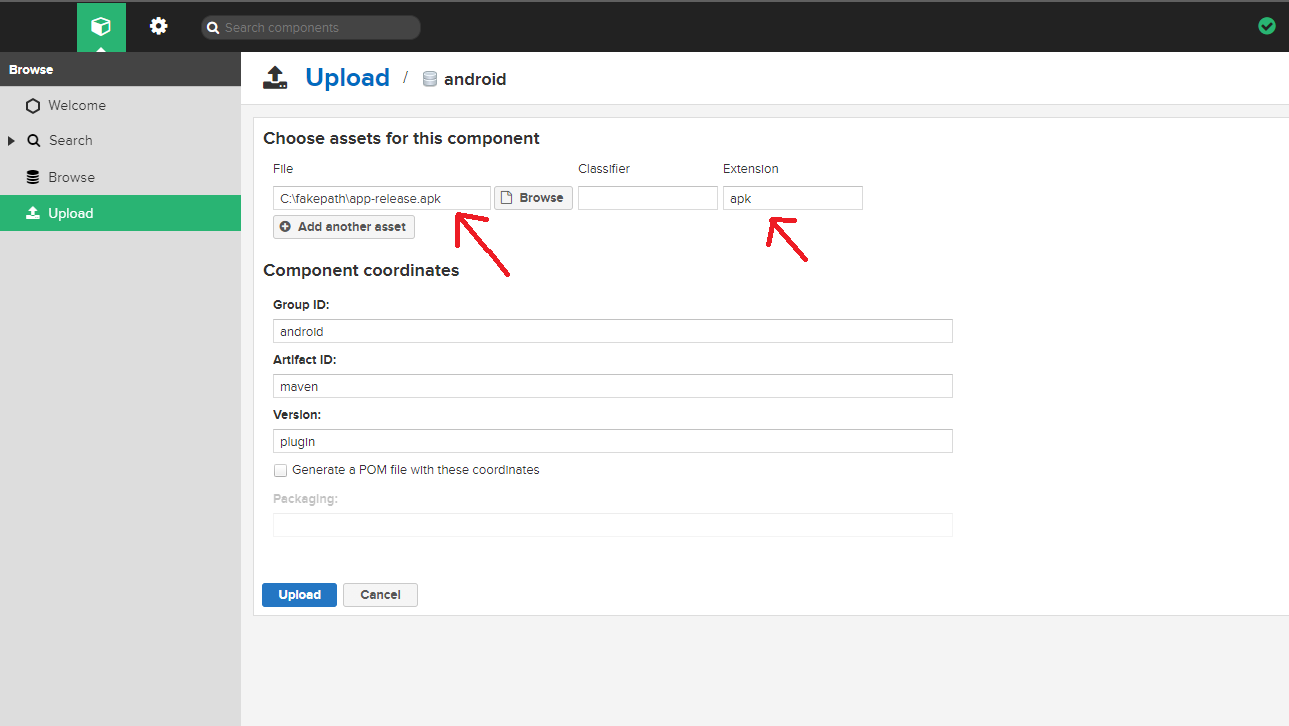The image size is (1289, 726).
Task: Click Add another asset button
Action: (344, 227)
